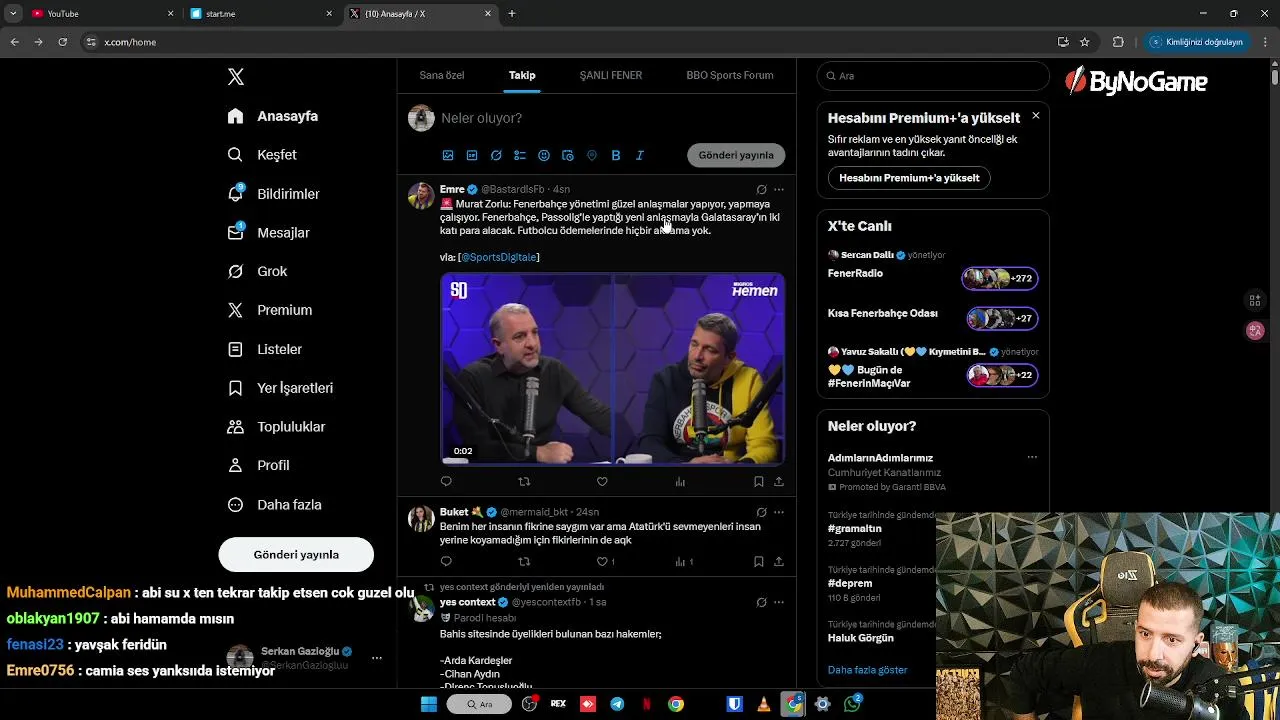Open #gramaltın trending topic
Image resolution: width=1280 pixels, height=720 pixels.
854,528
